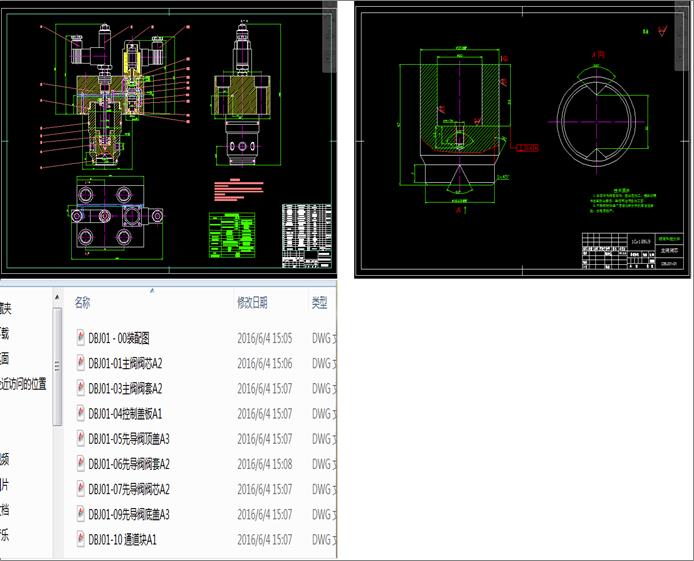
Task: Click the DWG icon of DBJ01-01主阀阀芯A2
Action: [x=80, y=363]
